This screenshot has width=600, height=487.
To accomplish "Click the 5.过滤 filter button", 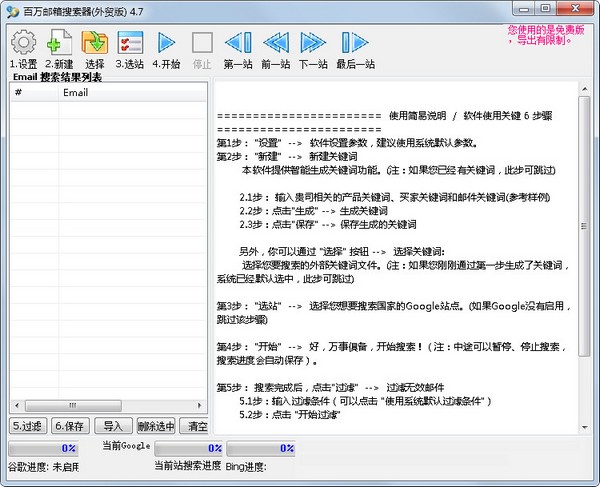I will point(29,426).
